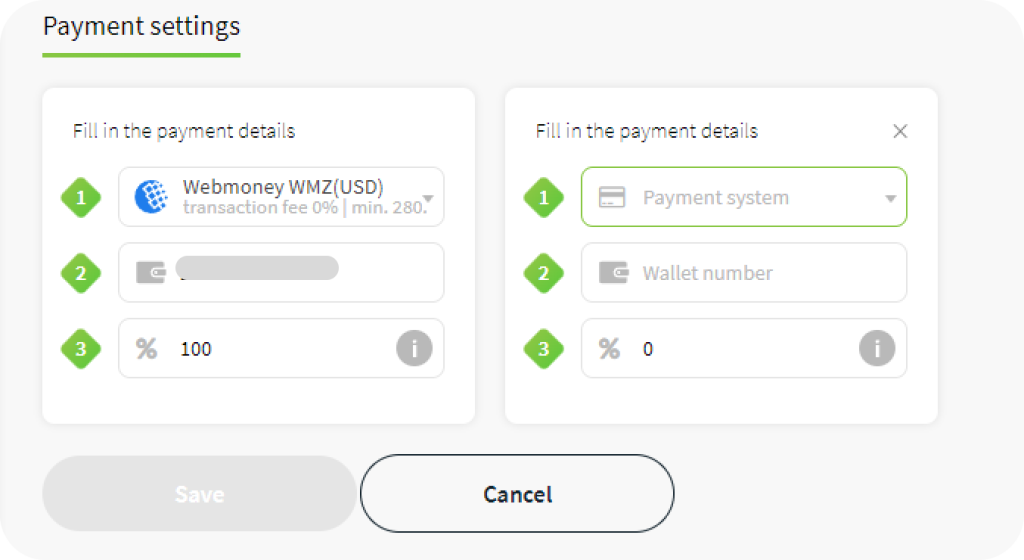Open info icon next to 0 percent
The width and height of the screenshot is (1024, 560).
877,348
